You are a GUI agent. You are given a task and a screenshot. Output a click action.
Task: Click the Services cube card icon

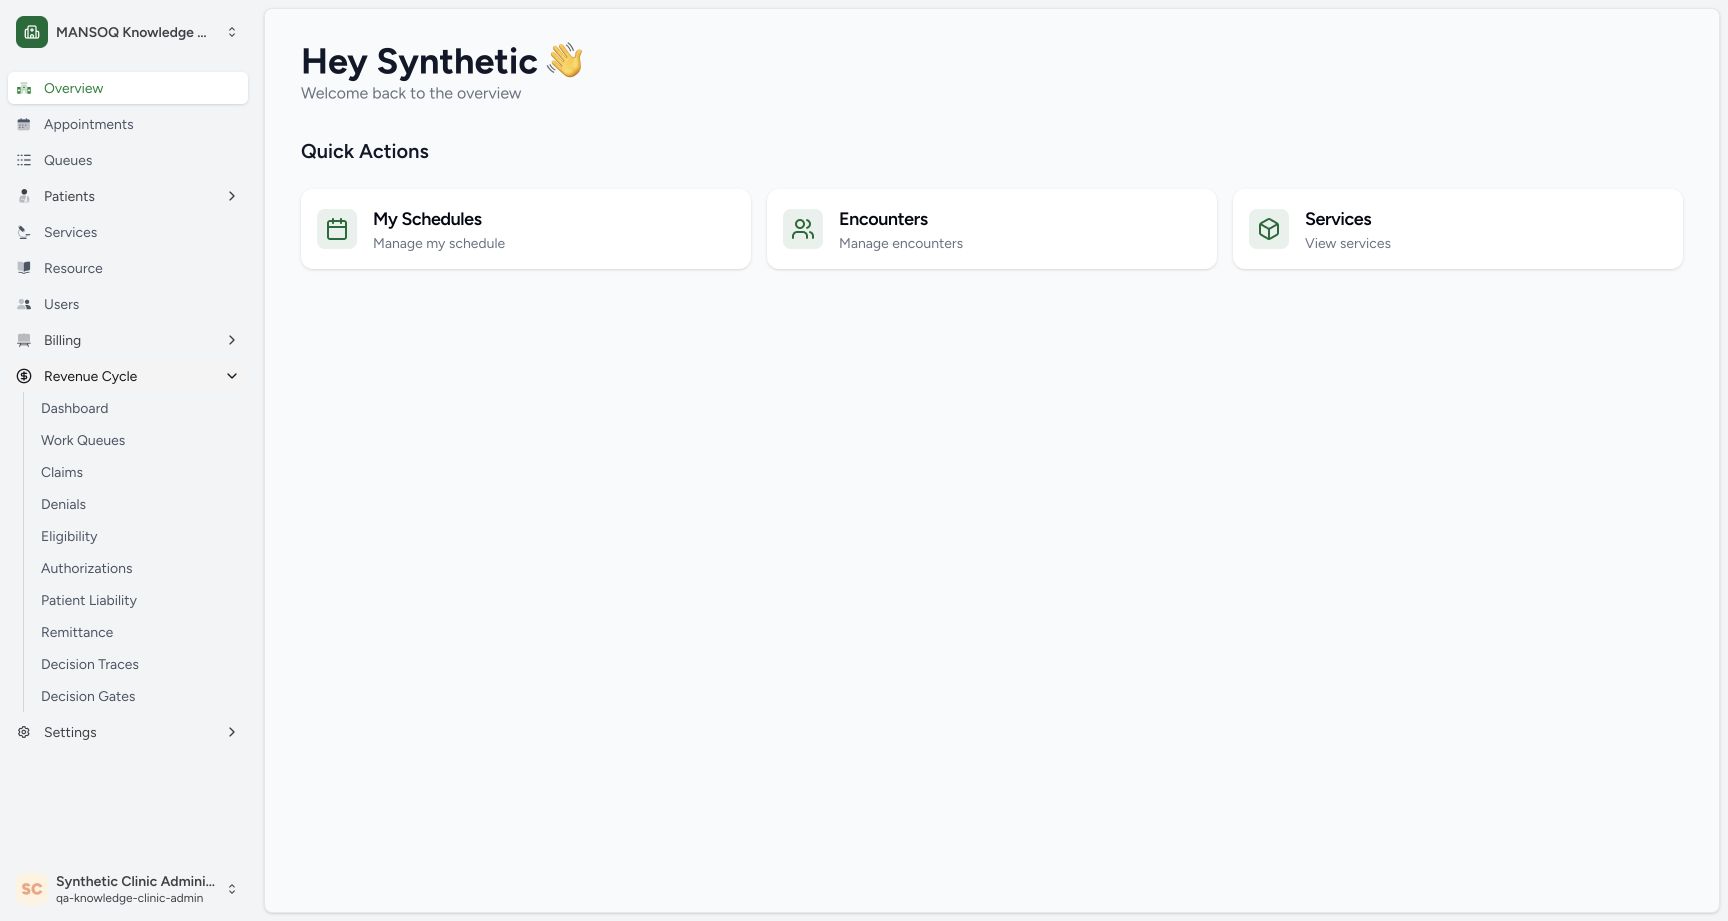[x=1269, y=229]
